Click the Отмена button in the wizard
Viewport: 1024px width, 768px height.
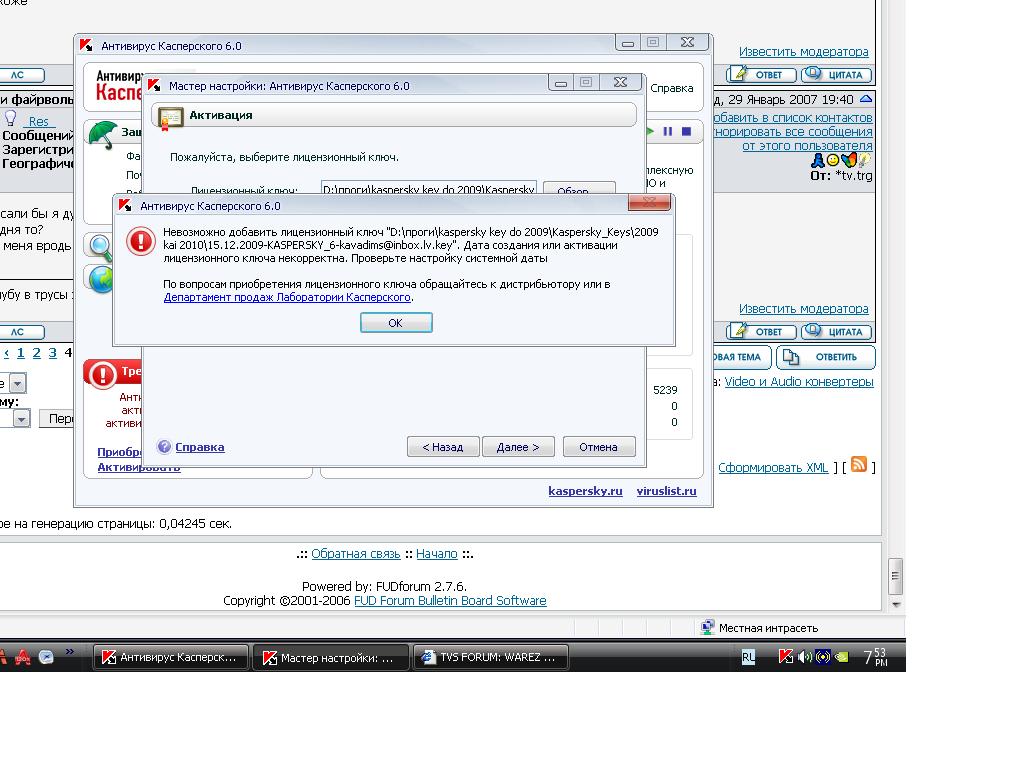(598, 447)
